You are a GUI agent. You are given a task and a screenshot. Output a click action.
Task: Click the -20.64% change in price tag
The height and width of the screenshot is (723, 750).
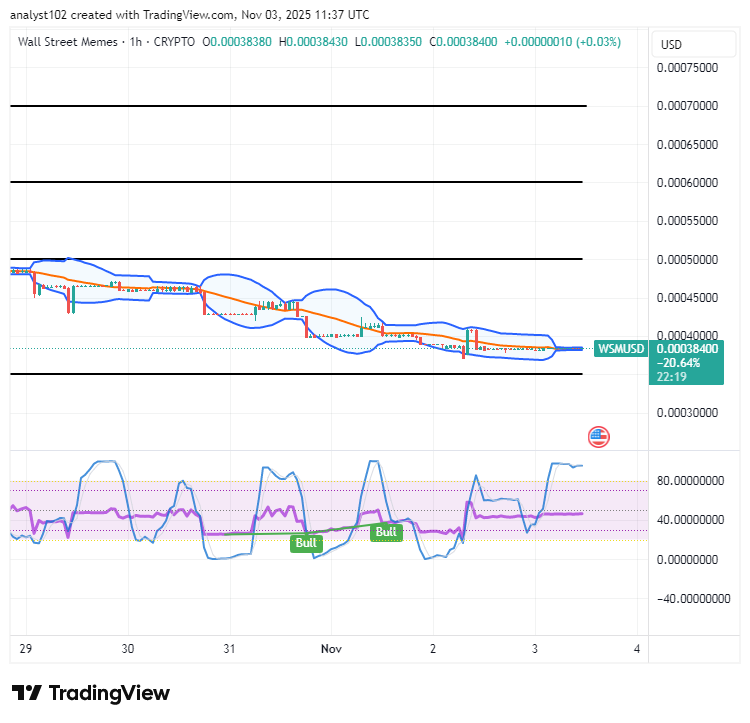[678, 363]
